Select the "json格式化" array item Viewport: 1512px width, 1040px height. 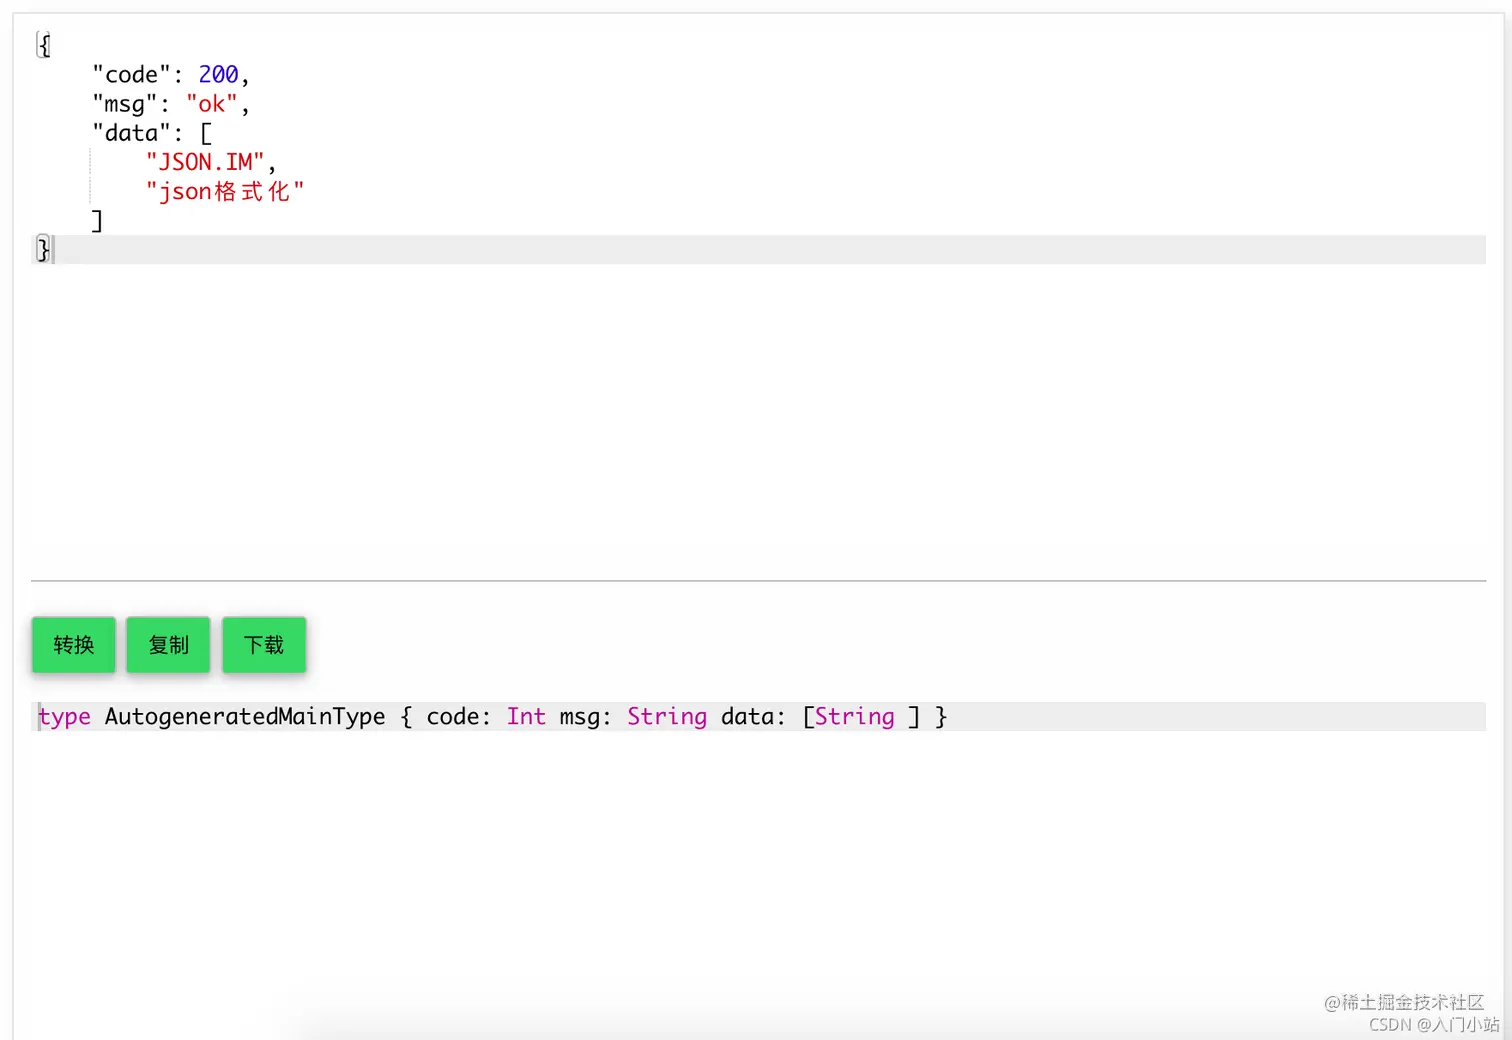click(x=225, y=191)
